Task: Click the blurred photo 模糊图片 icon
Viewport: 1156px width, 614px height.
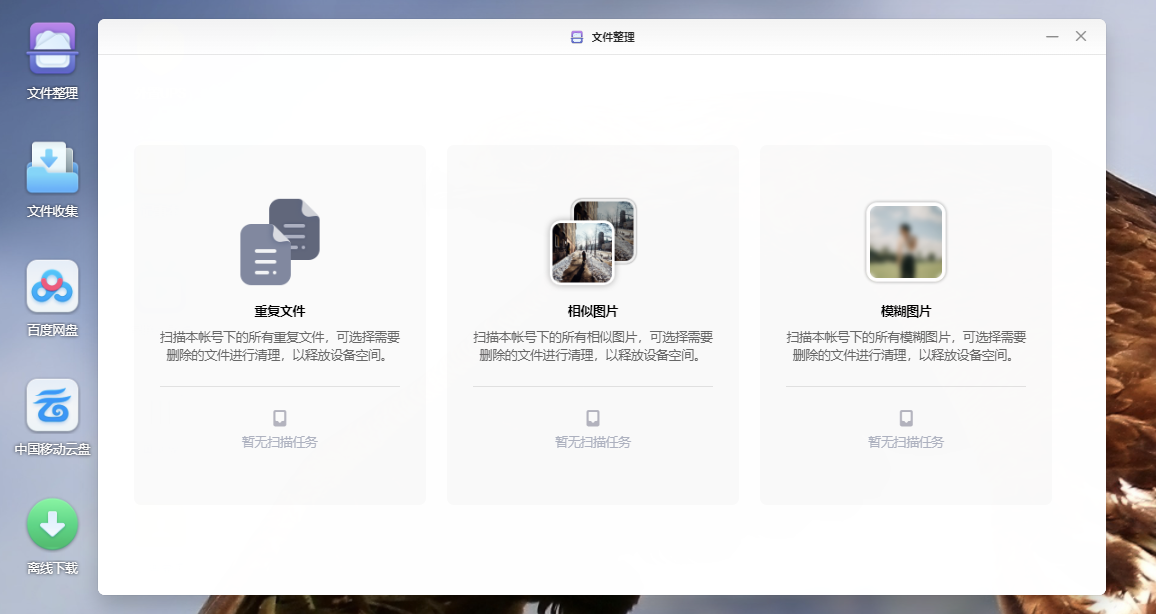Action: tap(906, 242)
